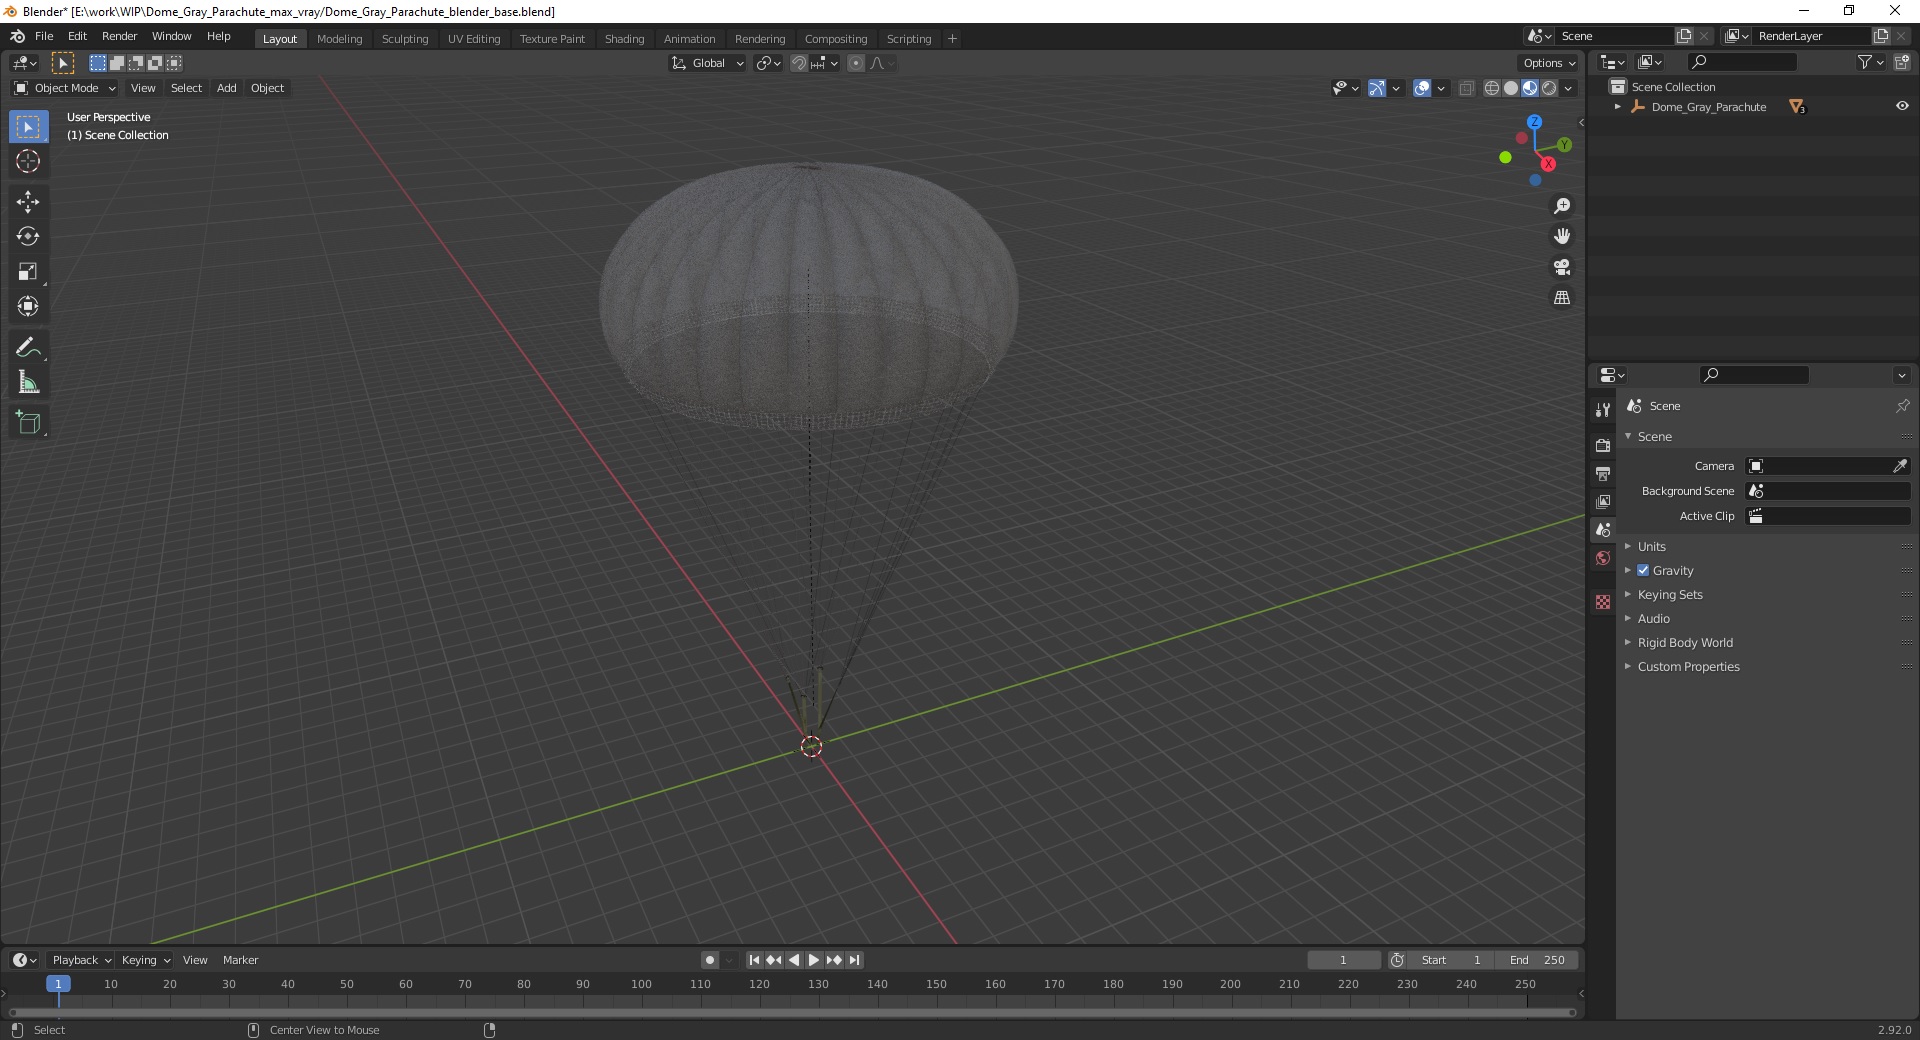Toggle the camera view icon

pos(1562,267)
